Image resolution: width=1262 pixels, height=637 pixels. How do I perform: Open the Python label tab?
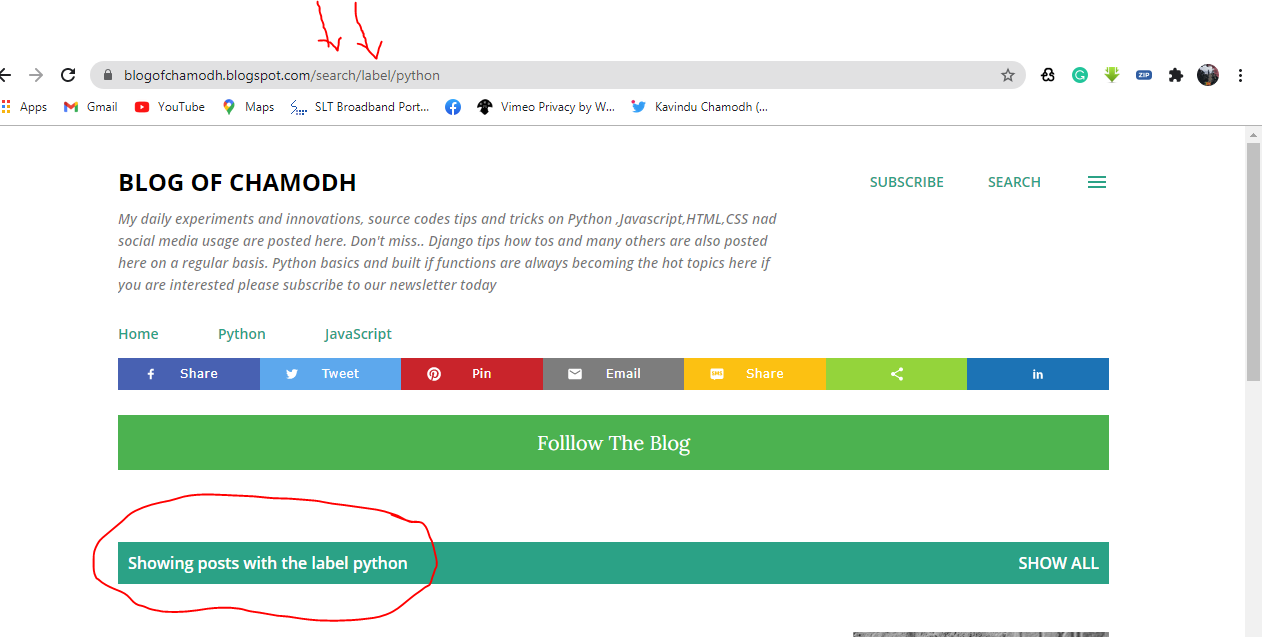242,334
